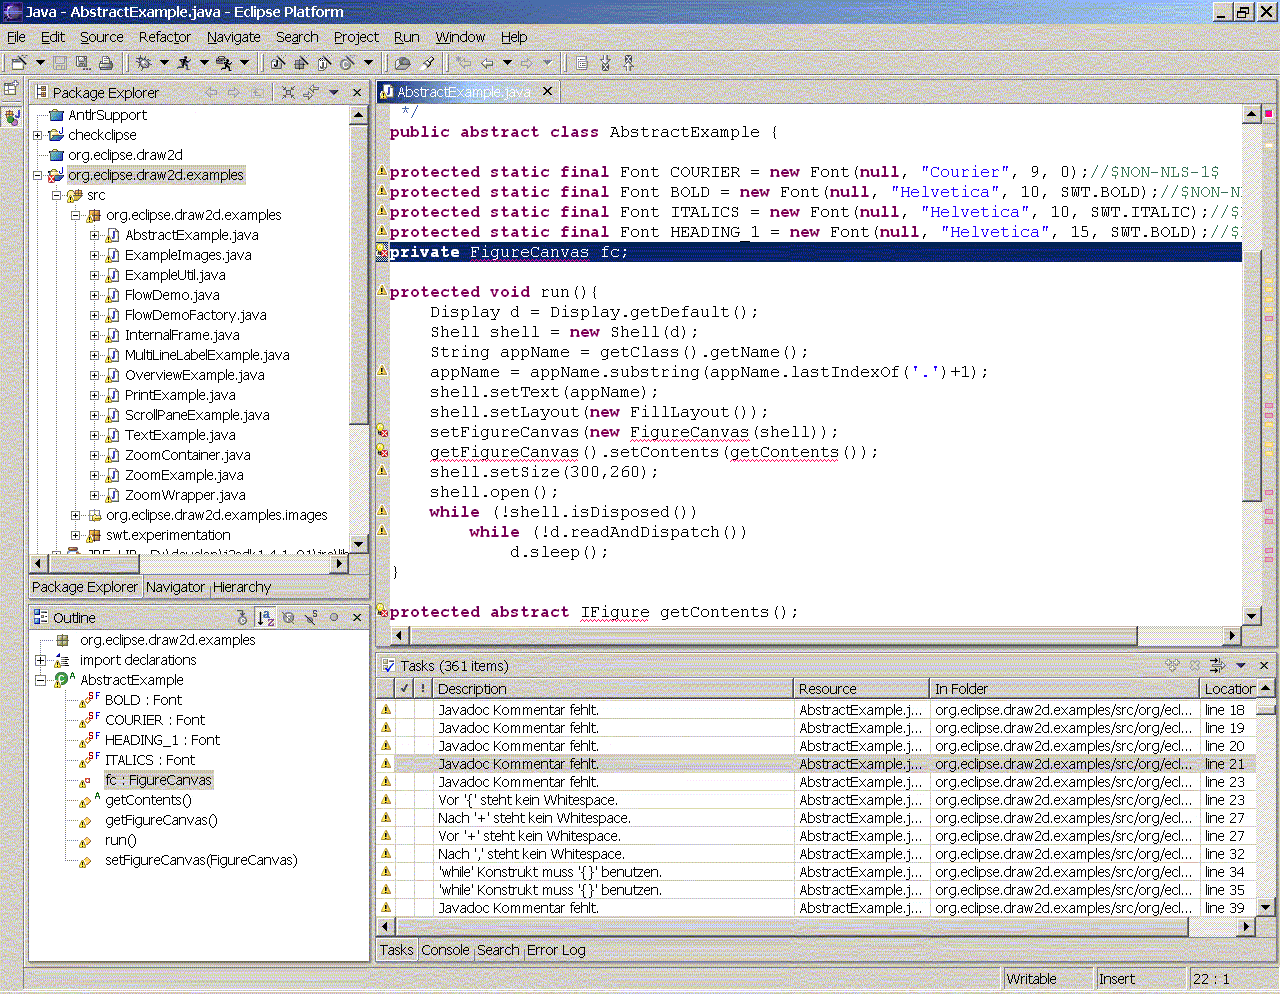This screenshot has width=1280, height=994.
Task: Expand import declarations in Outline
Action: pyautogui.click(x=41, y=660)
